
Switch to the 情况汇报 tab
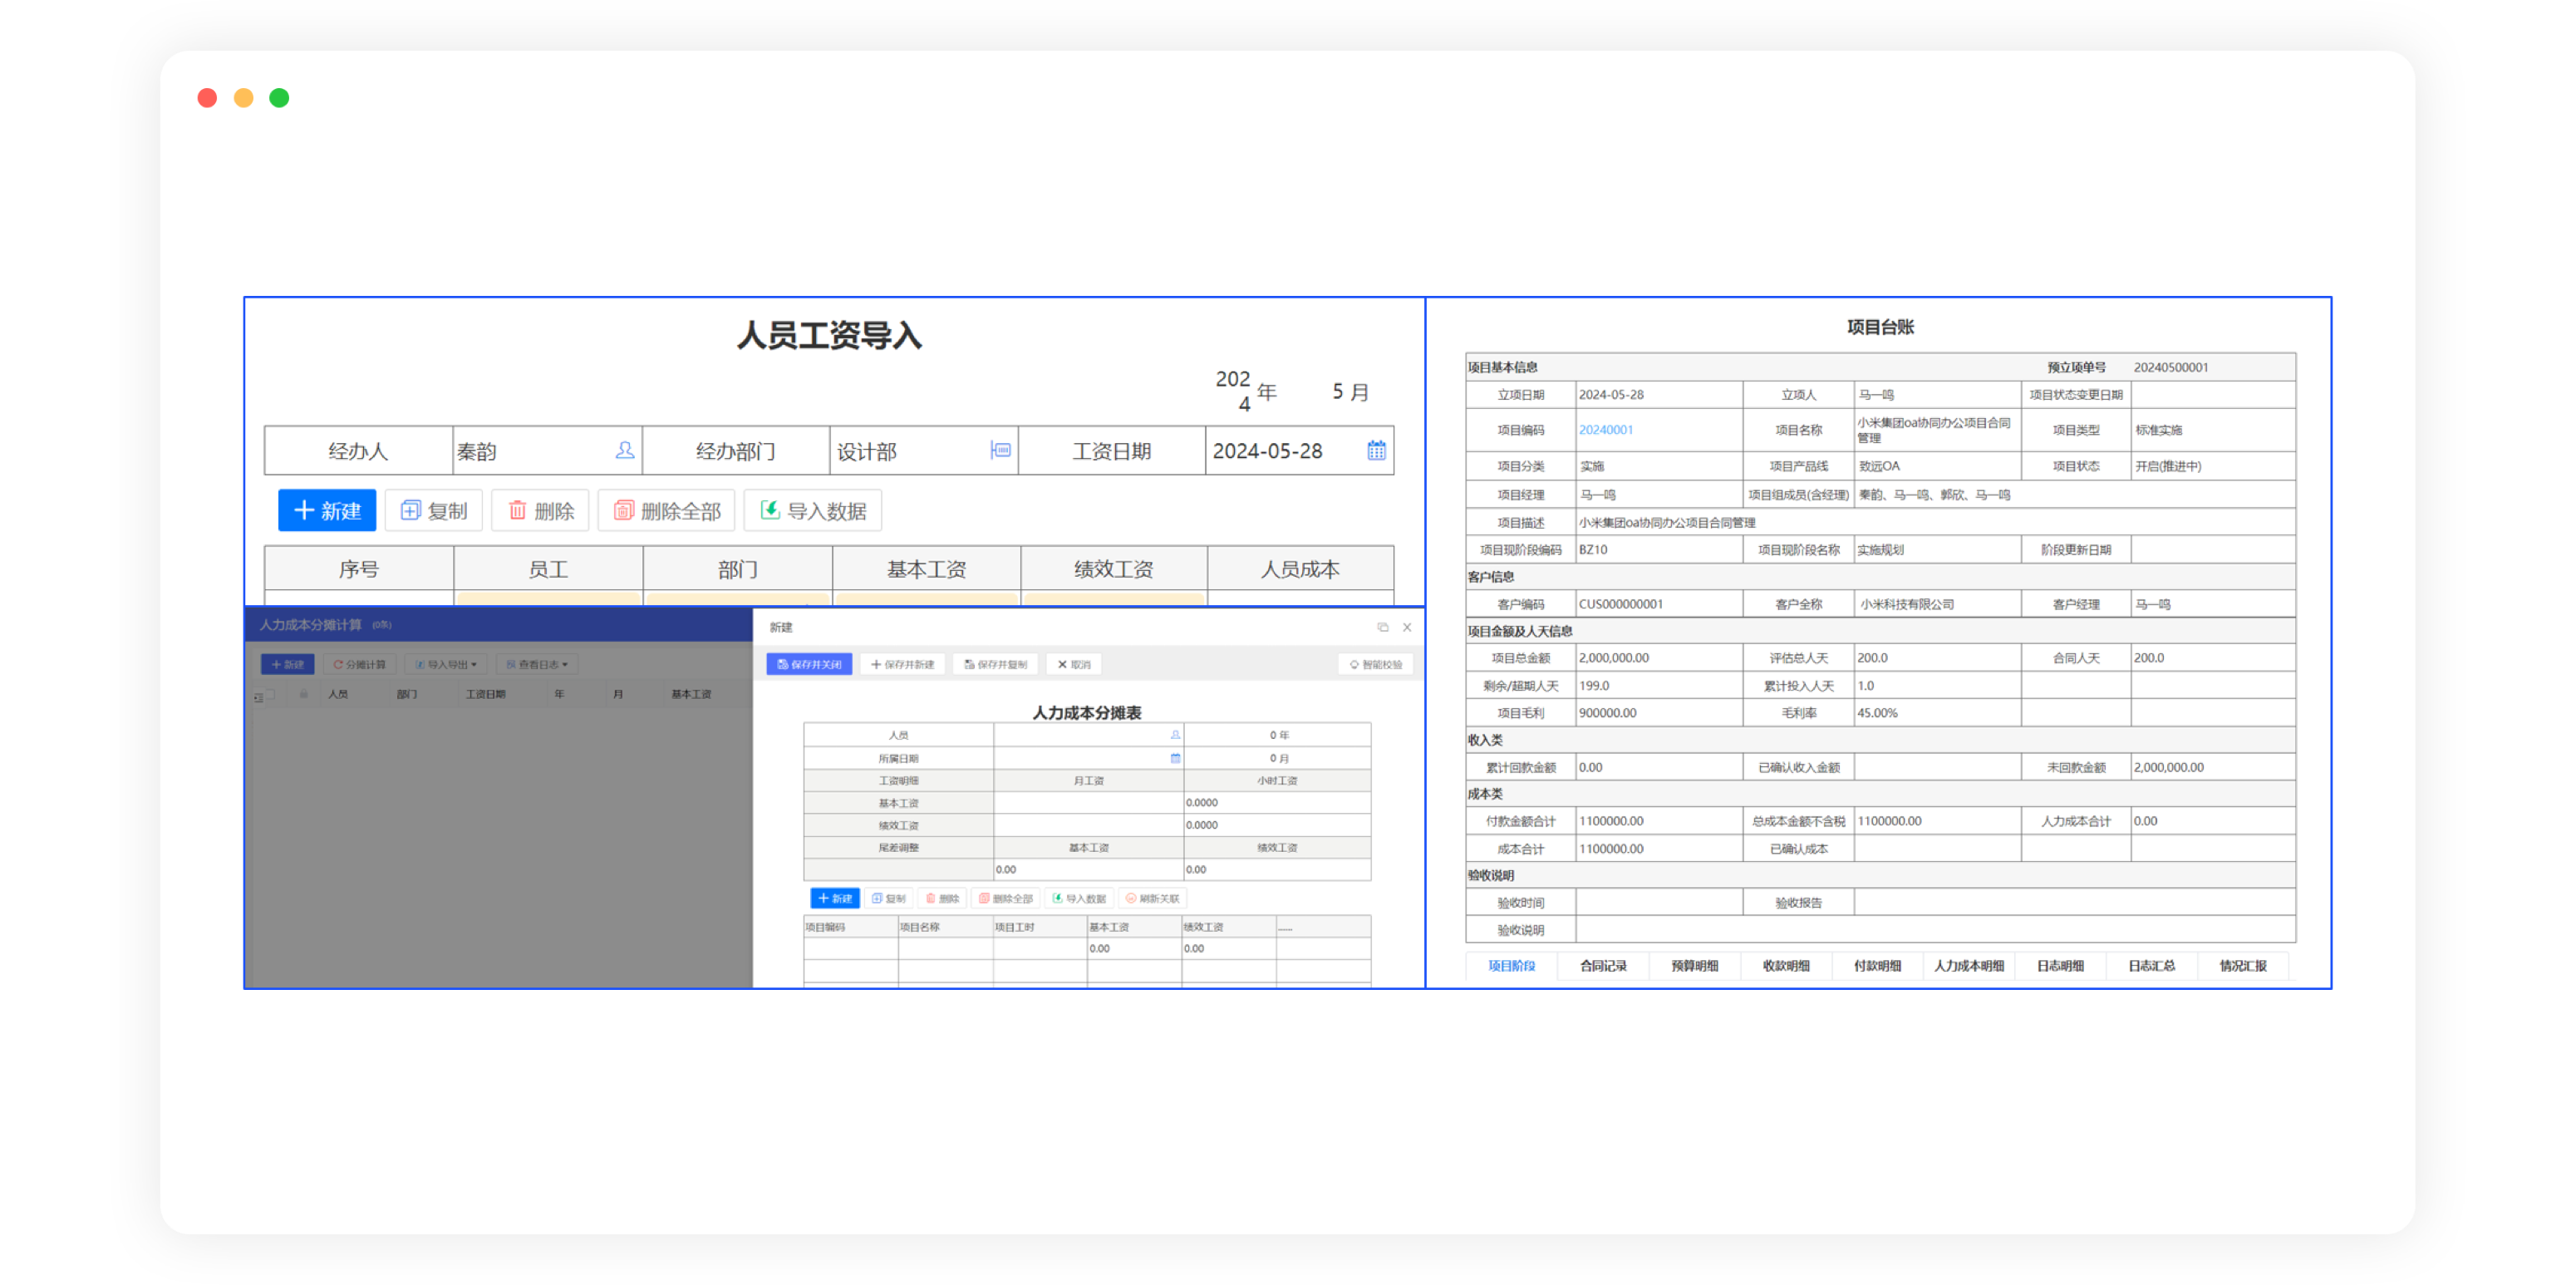(2243, 966)
